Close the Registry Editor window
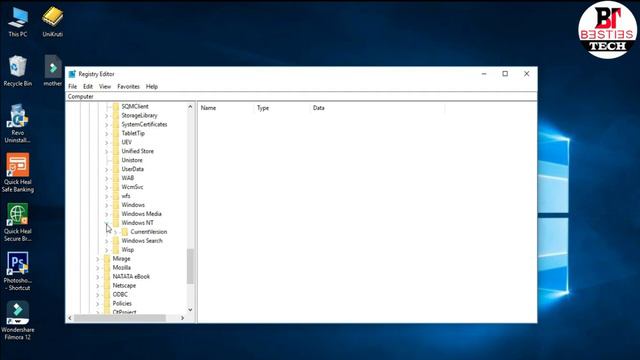Viewport: 640px width, 360px height. (x=527, y=74)
